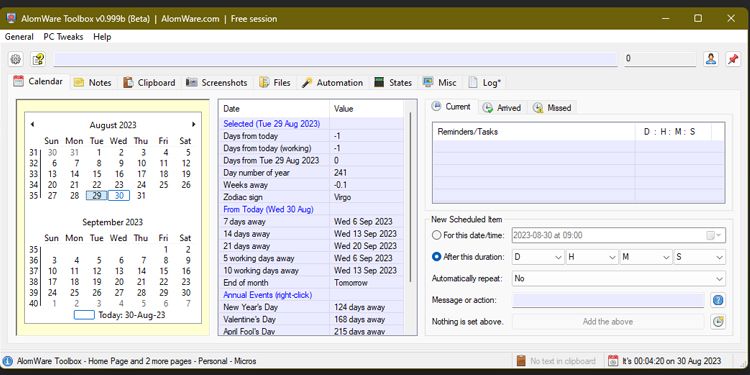Screen dimensions: 750x375
Task: Select the For this date/time radio button
Action: tap(436, 235)
